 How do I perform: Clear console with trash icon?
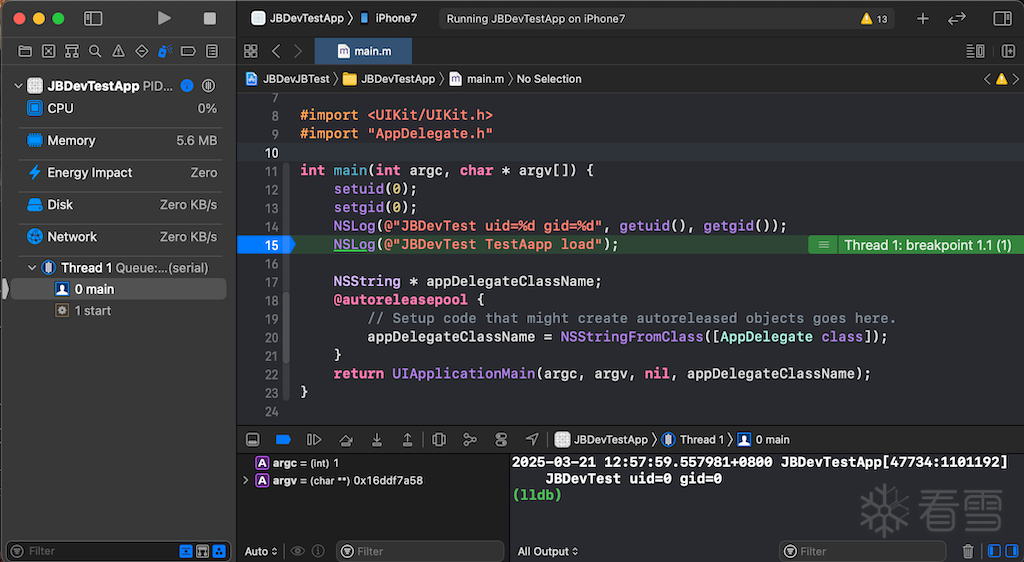(x=967, y=551)
